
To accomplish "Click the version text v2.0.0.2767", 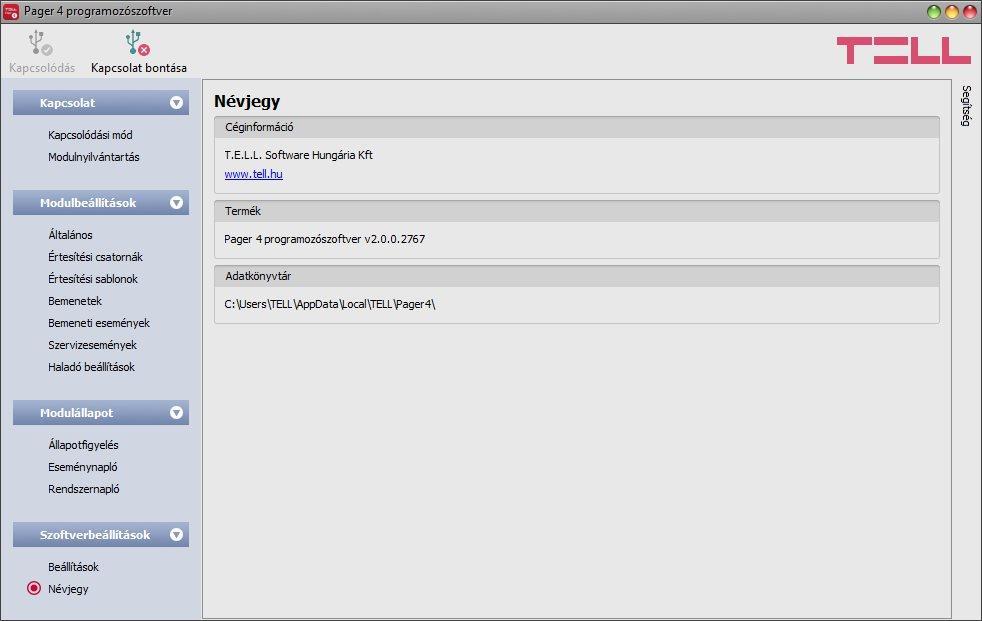I will tap(395, 239).
